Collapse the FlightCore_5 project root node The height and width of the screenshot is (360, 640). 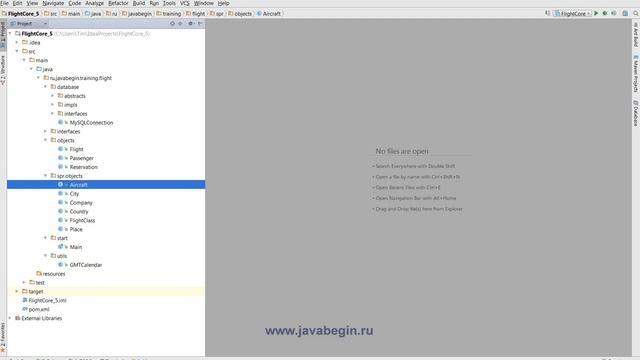click(x=10, y=33)
